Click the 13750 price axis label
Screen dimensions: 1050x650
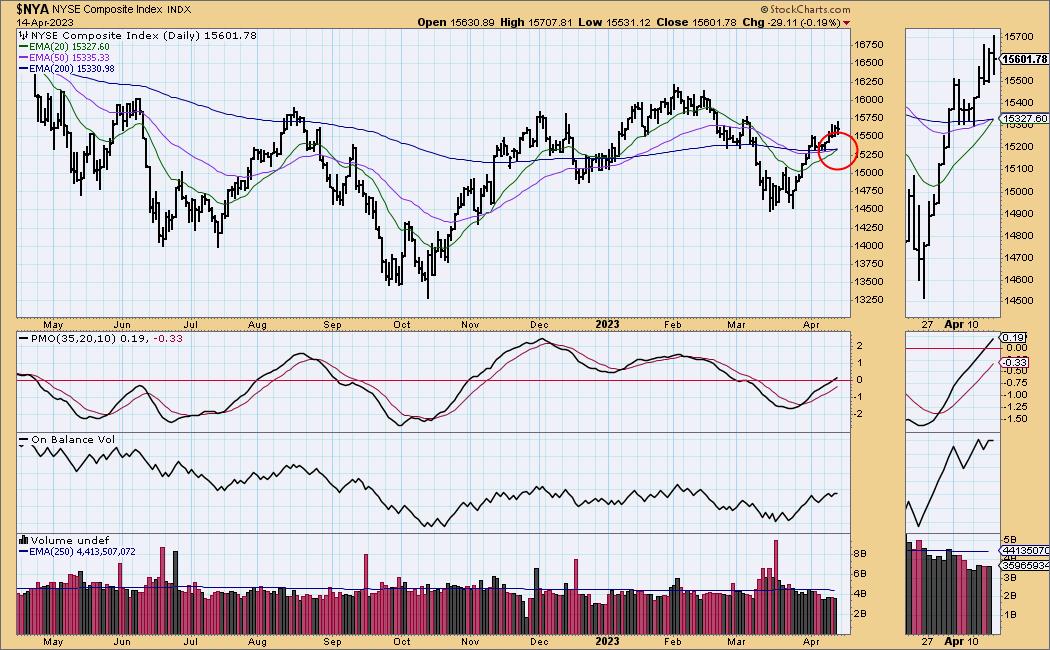coord(869,263)
